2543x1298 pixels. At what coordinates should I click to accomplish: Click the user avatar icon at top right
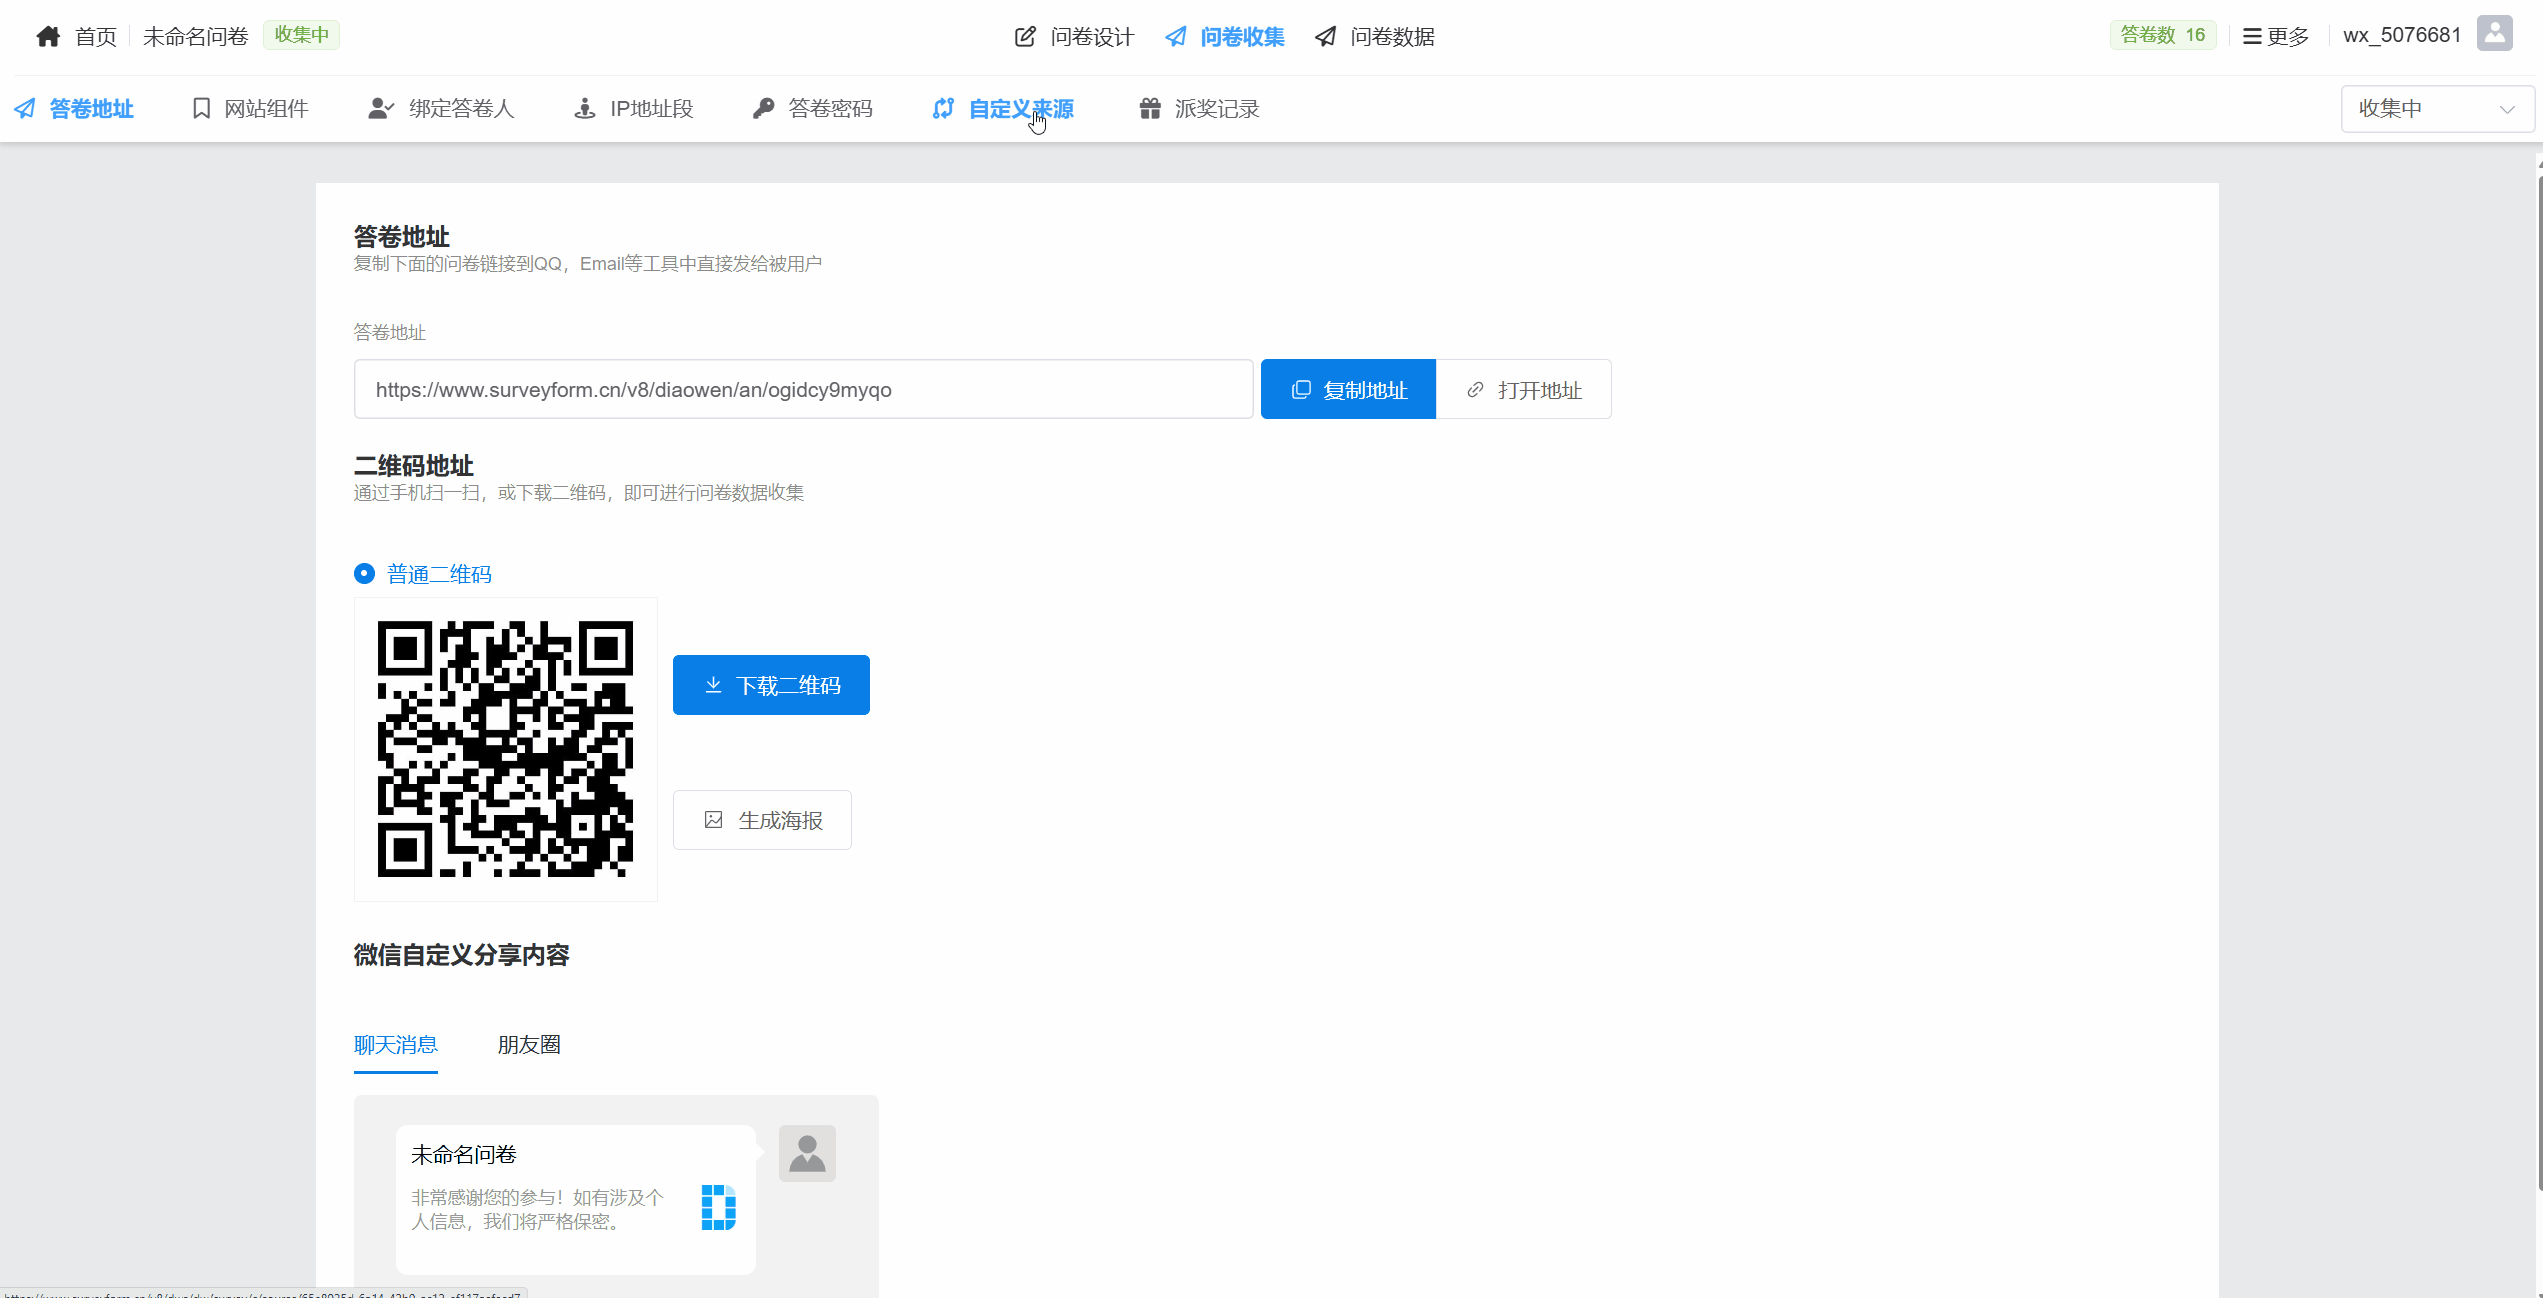click(x=2494, y=35)
